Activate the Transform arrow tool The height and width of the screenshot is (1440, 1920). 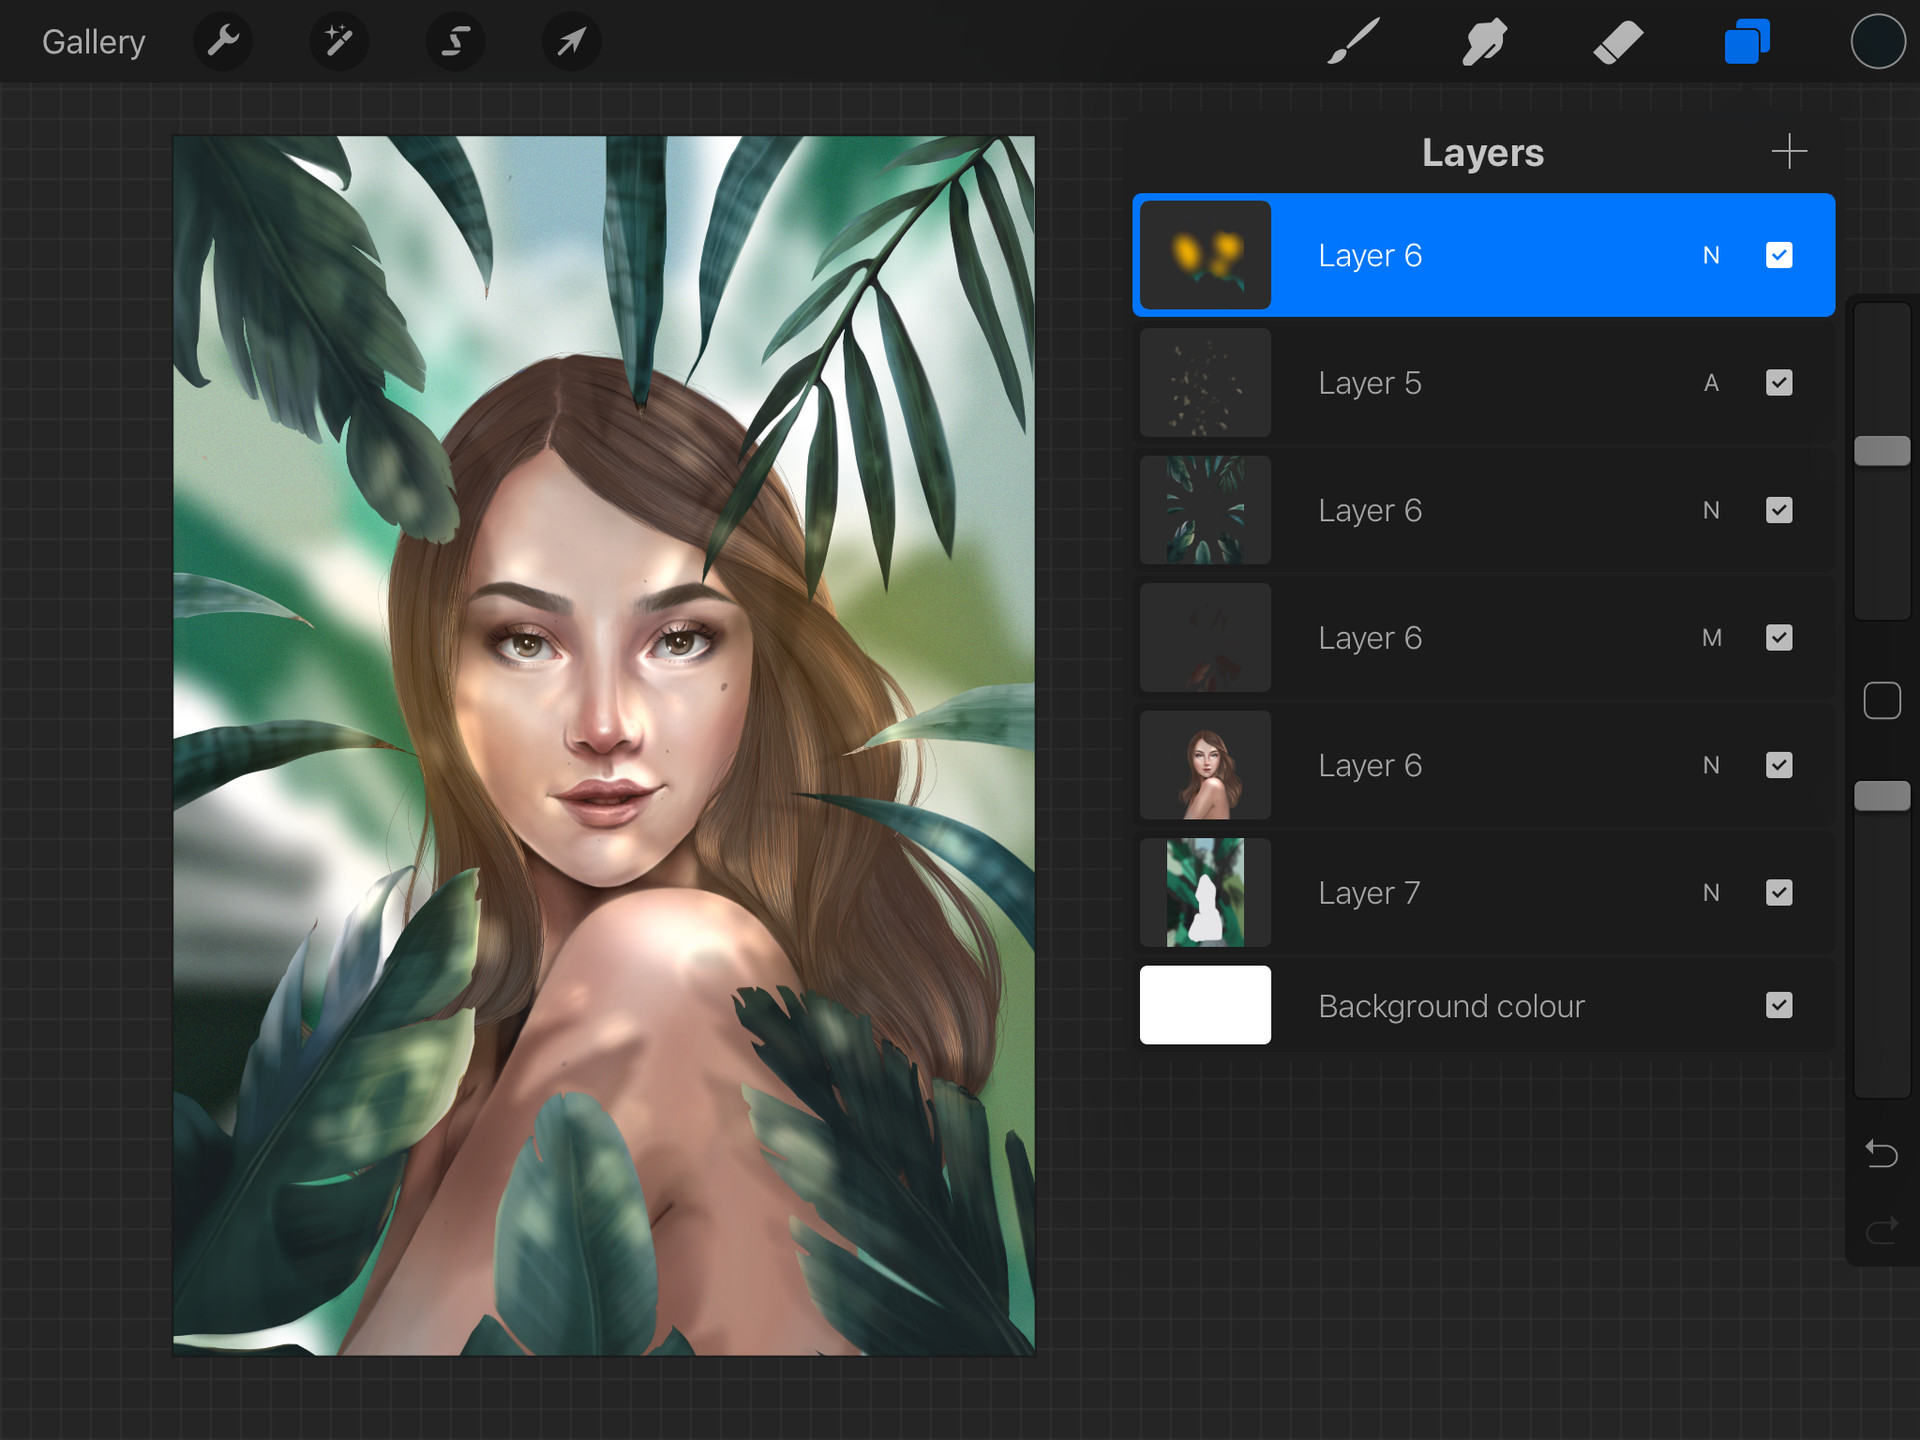pyautogui.click(x=571, y=42)
